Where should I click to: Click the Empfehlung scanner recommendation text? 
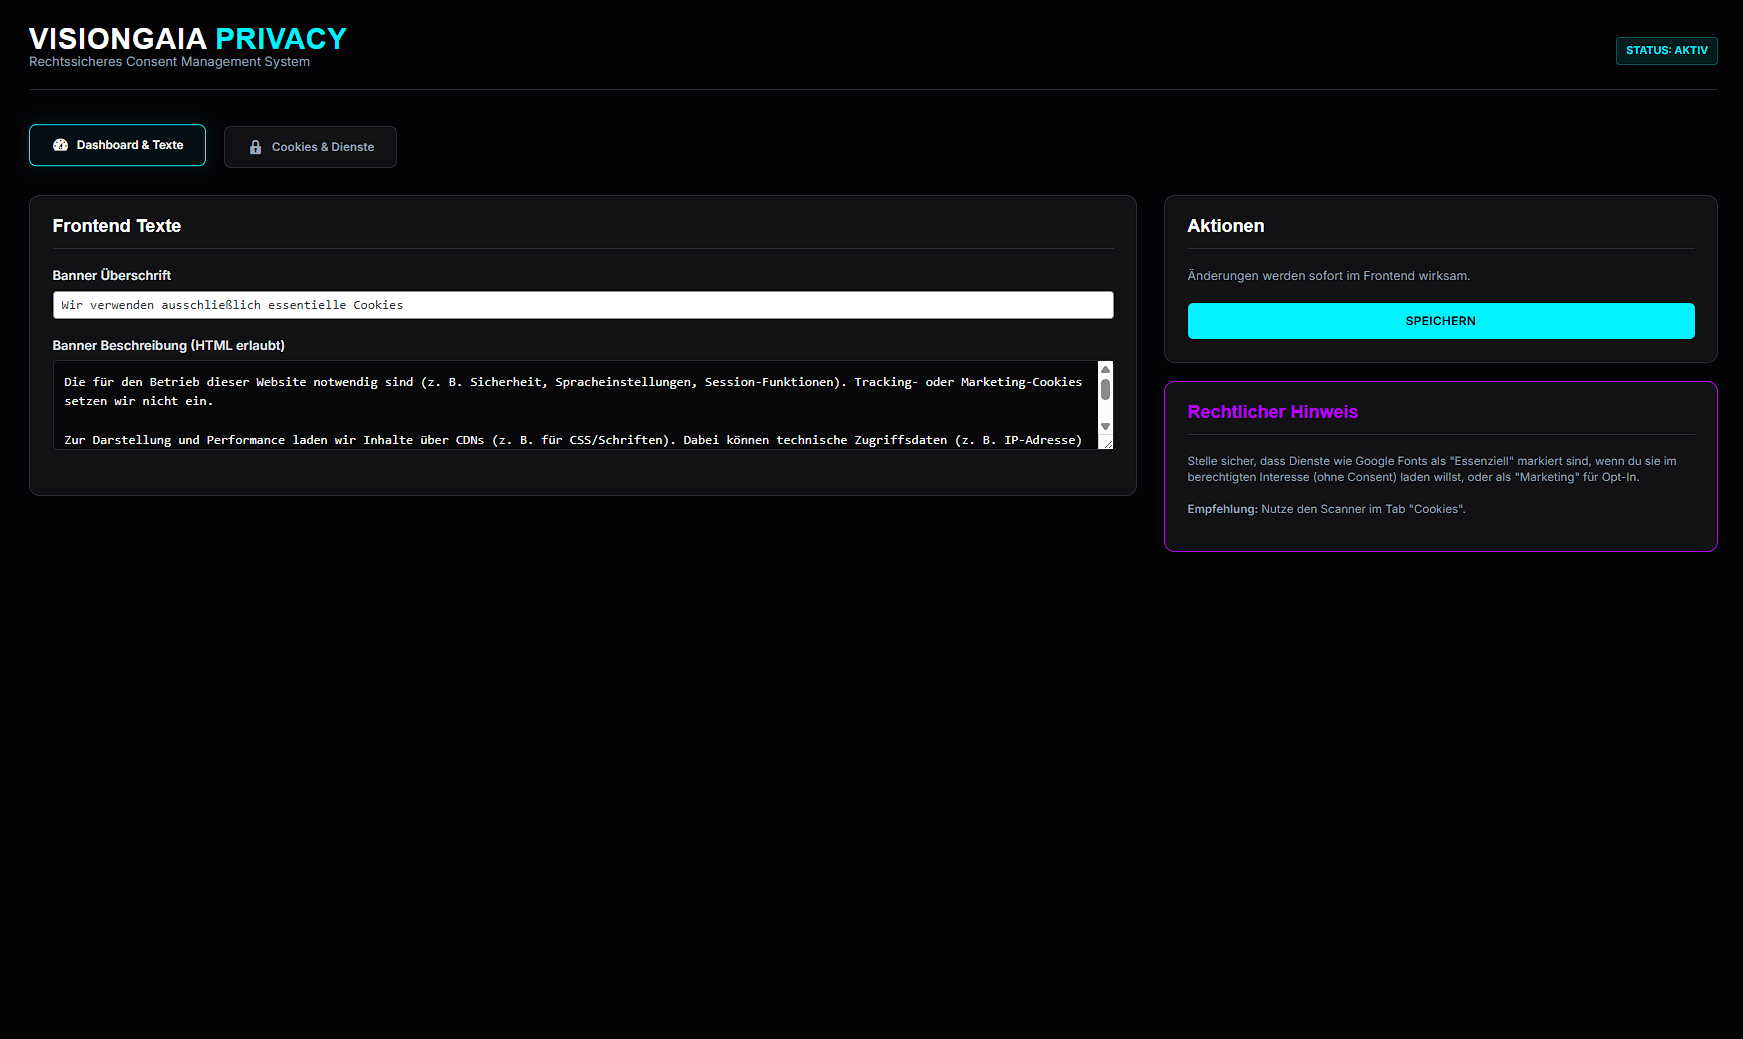1326,509
